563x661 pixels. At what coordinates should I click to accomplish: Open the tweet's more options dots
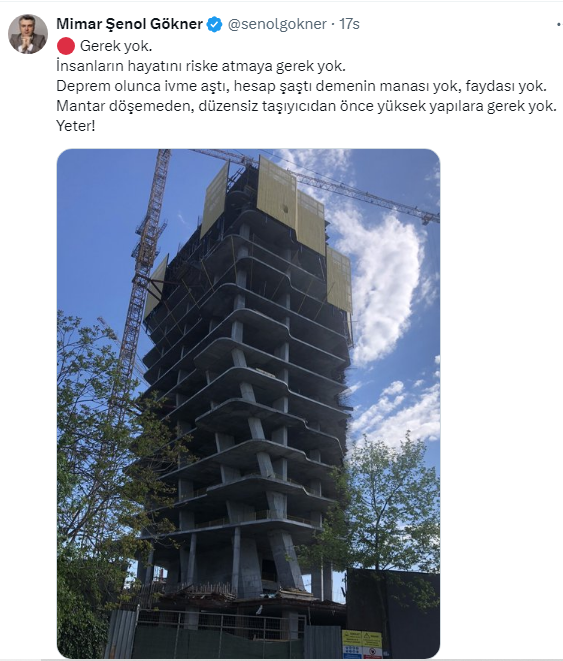[x=559, y=25]
